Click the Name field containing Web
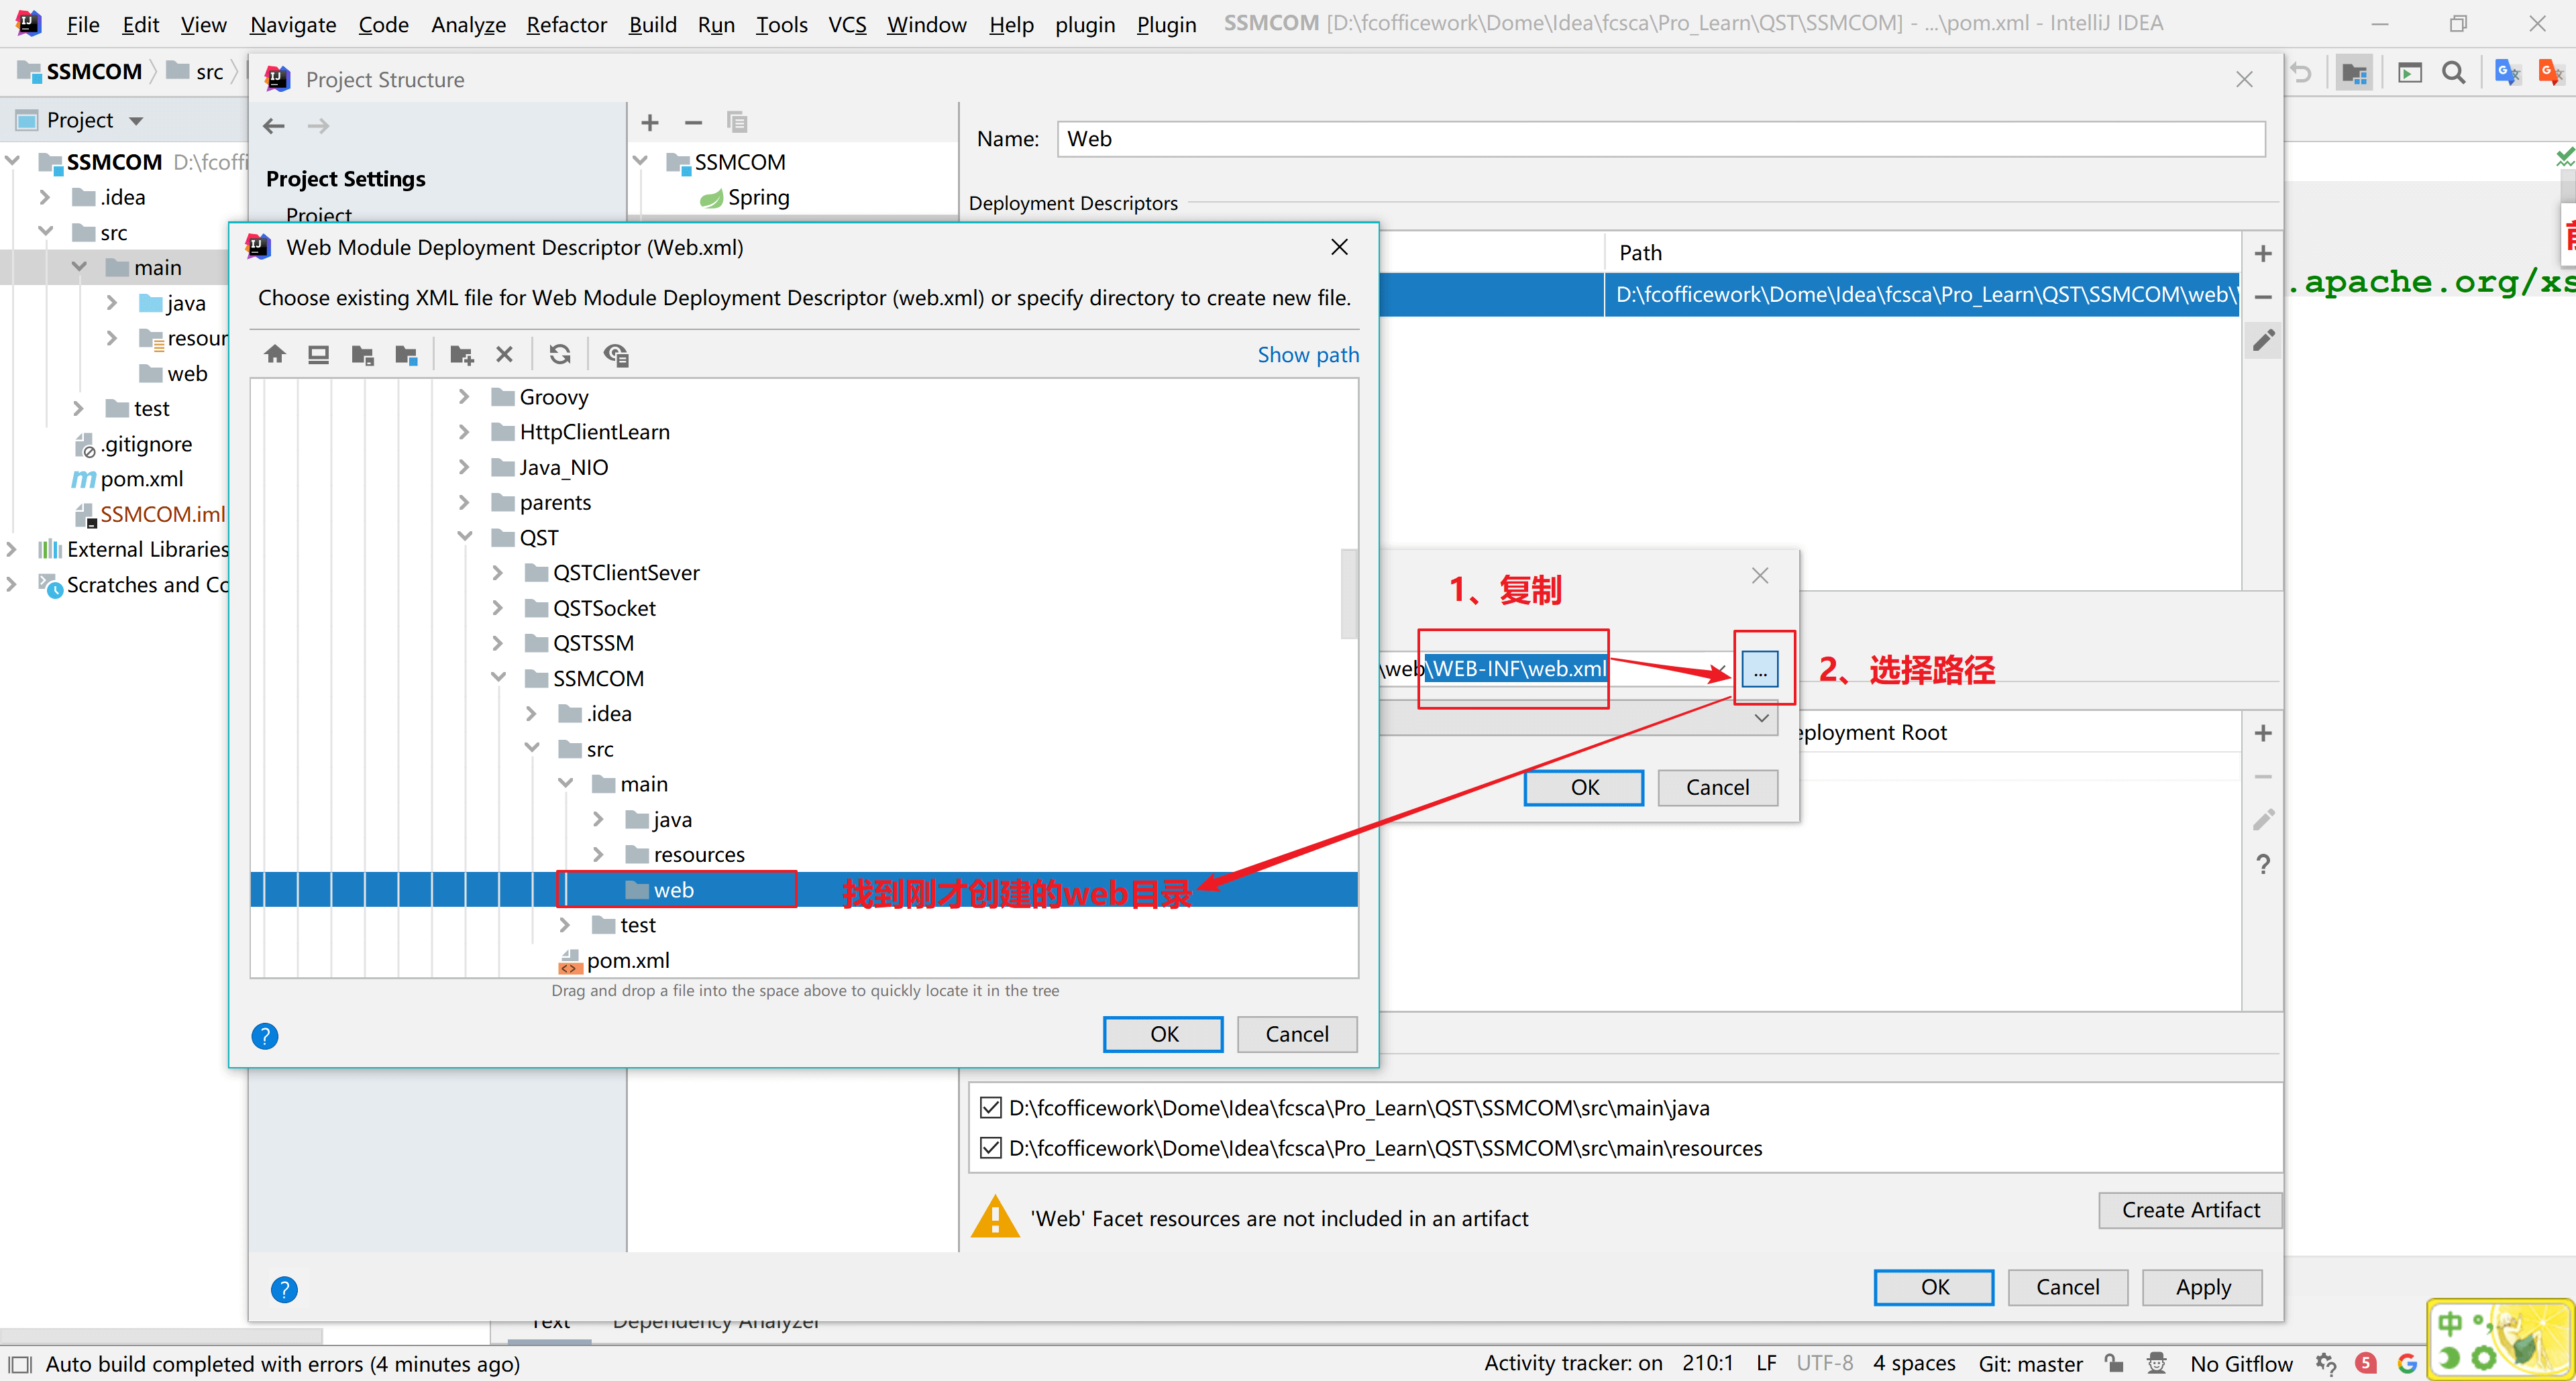 1660,139
